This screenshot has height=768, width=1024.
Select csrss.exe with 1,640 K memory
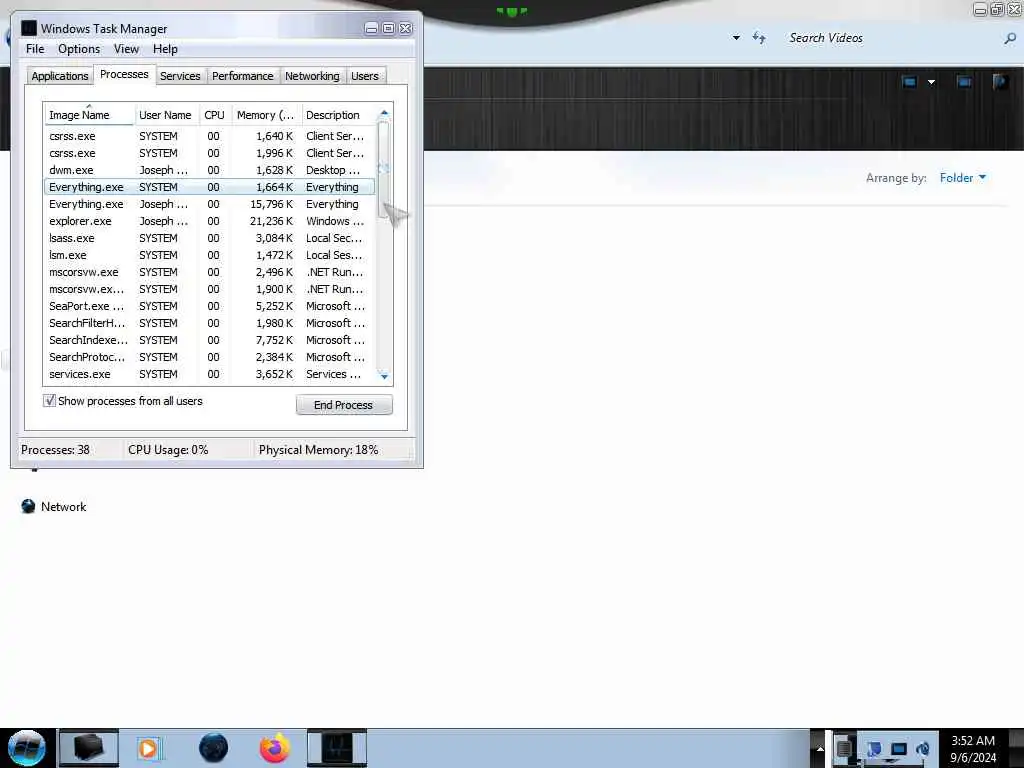(x=209, y=136)
